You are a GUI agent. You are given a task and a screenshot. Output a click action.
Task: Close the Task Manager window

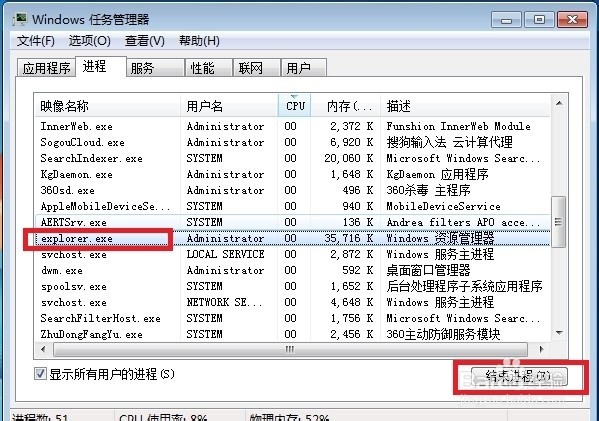[x=572, y=19]
